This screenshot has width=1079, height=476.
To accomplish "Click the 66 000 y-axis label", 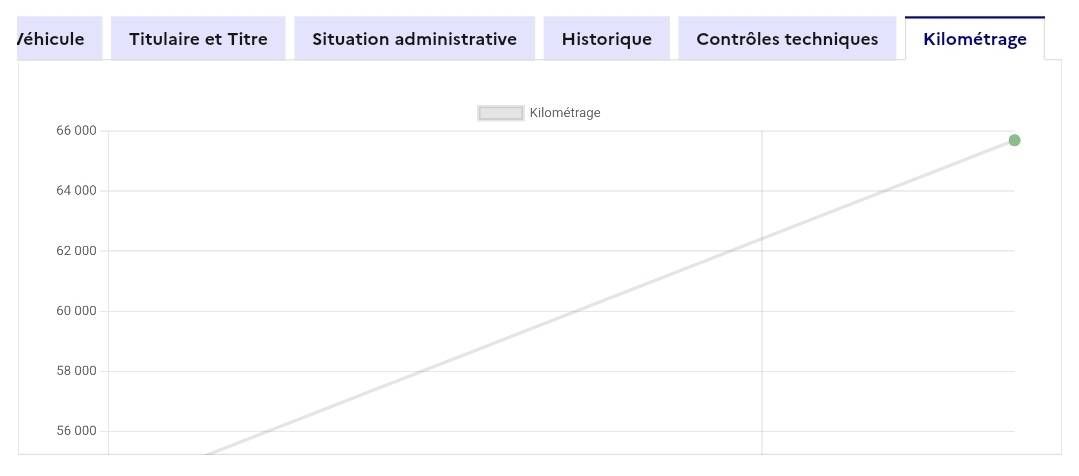I will (76, 131).
